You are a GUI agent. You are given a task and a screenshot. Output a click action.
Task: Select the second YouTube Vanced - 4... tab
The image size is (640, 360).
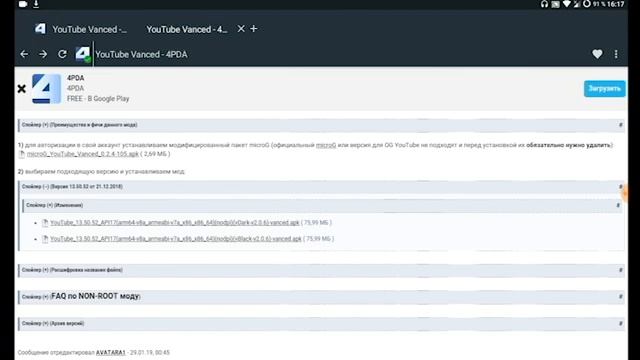[x=187, y=29]
